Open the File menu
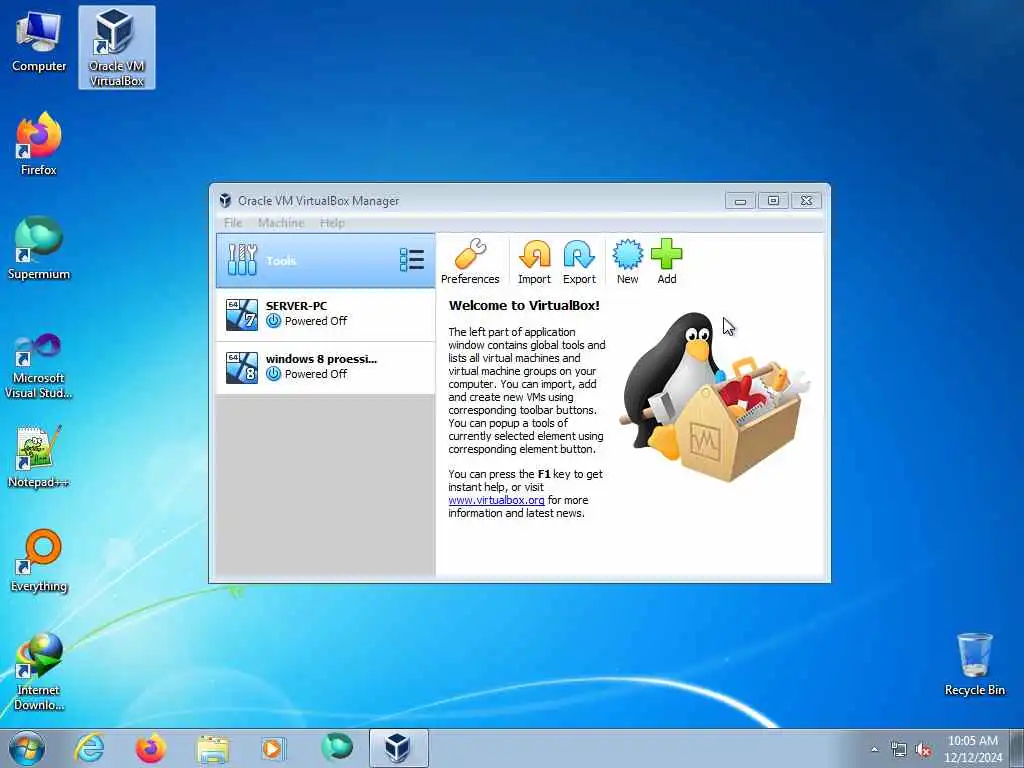The height and width of the screenshot is (768, 1024). click(x=232, y=223)
